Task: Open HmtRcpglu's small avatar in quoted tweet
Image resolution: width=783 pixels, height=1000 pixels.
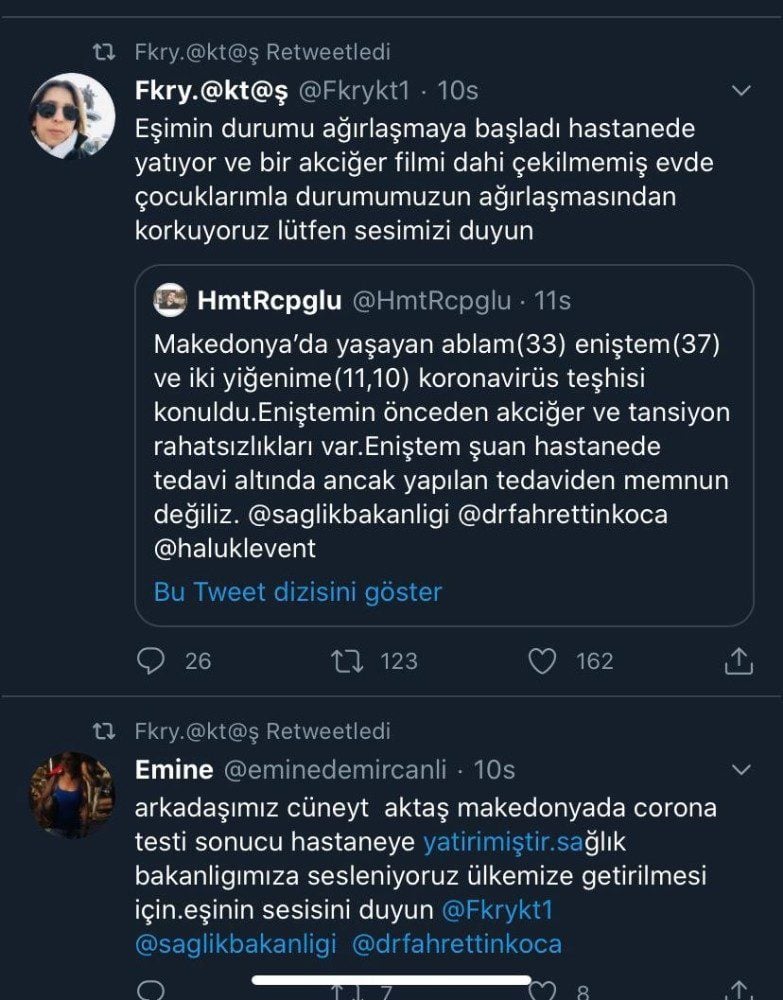Action: click(170, 300)
